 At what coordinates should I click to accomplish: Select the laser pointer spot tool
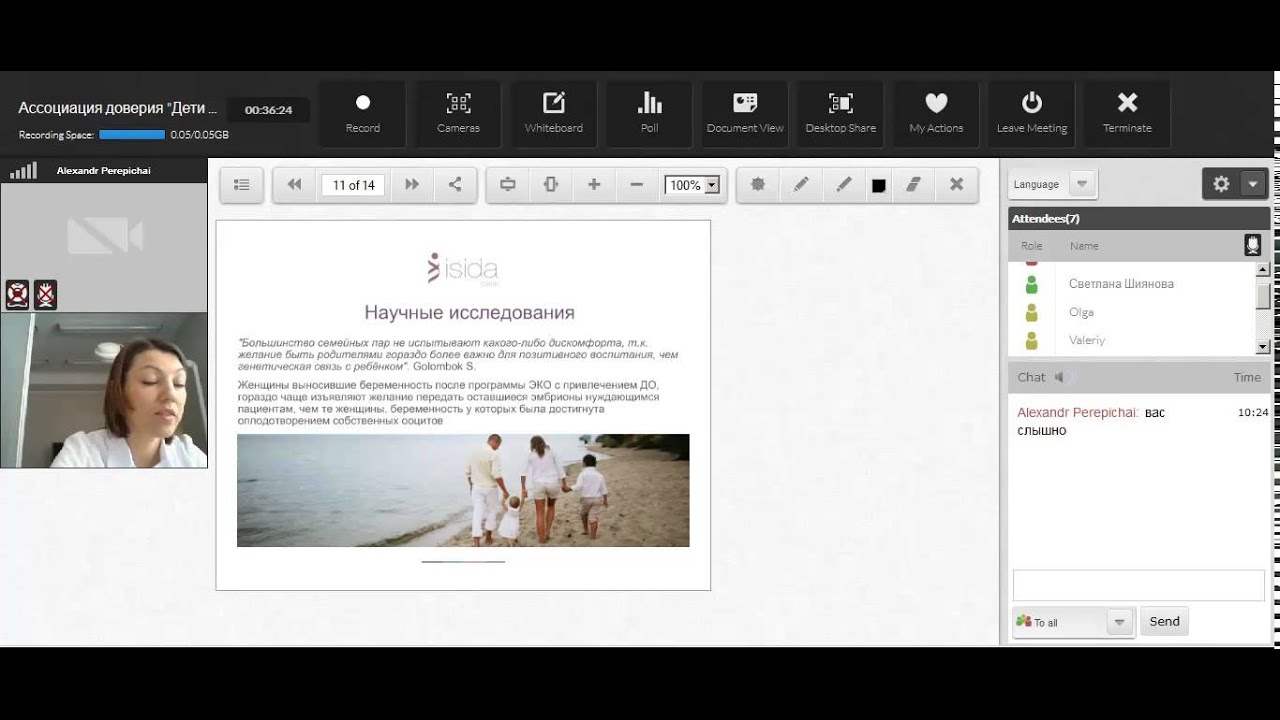pyautogui.click(x=758, y=184)
